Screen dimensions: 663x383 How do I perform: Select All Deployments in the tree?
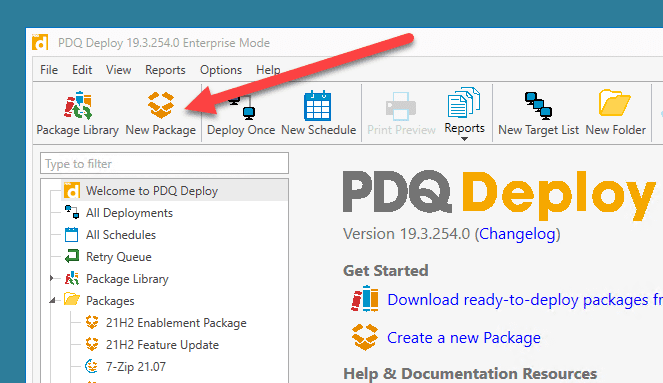tap(129, 213)
